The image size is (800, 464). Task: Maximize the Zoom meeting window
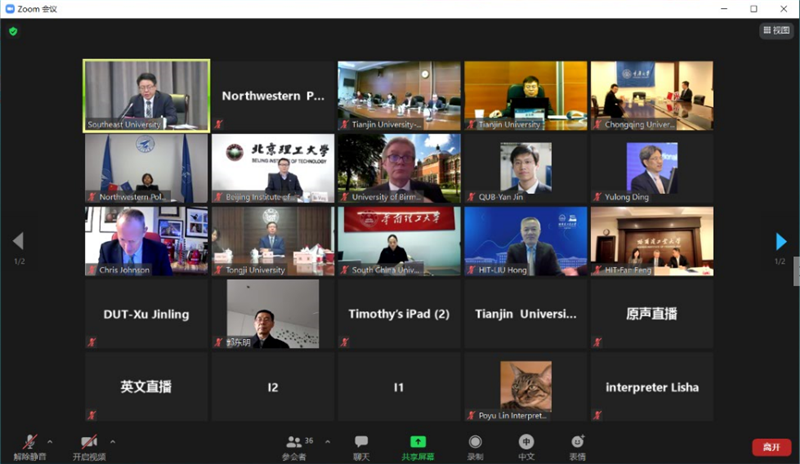(754, 9)
